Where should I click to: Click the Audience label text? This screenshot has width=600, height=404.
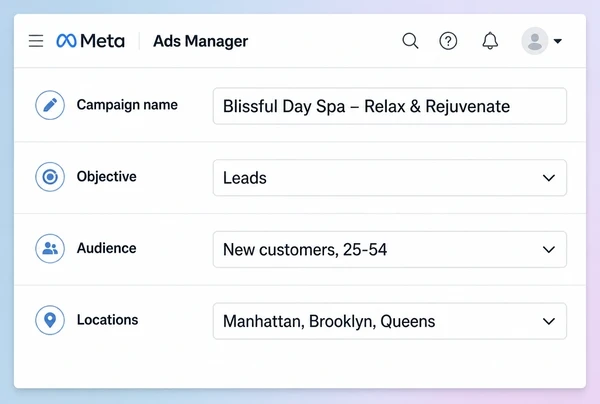106,248
